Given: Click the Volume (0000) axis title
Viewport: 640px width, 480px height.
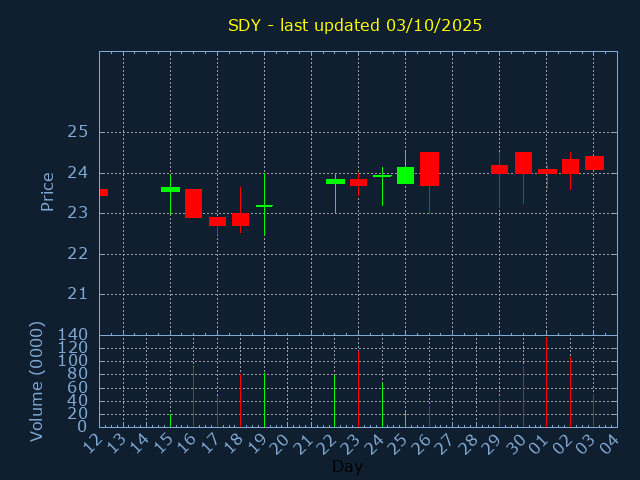Looking at the screenshot, I should point(37,381).
